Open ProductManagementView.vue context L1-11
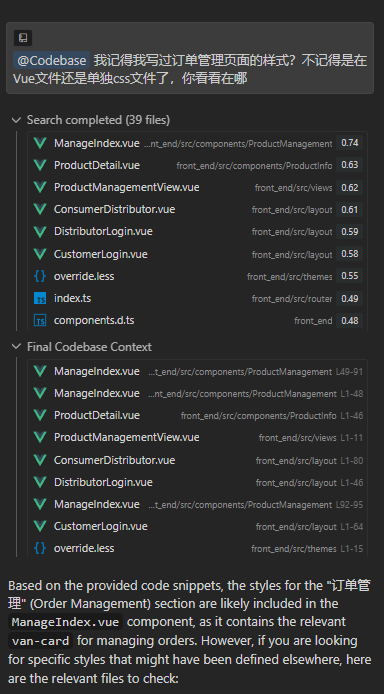The height and width of the screenshot is (694, 384). [x=197, y=437]
